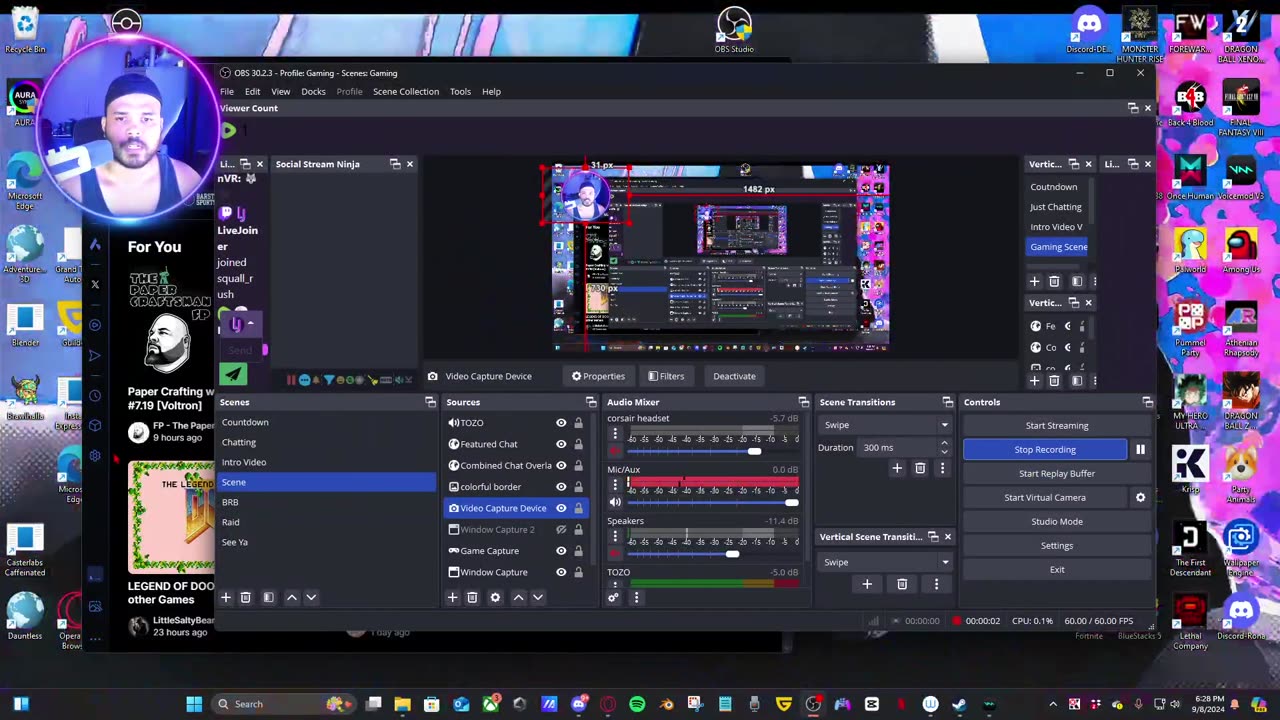Show the hidden Window Capture 2 source

561,529
